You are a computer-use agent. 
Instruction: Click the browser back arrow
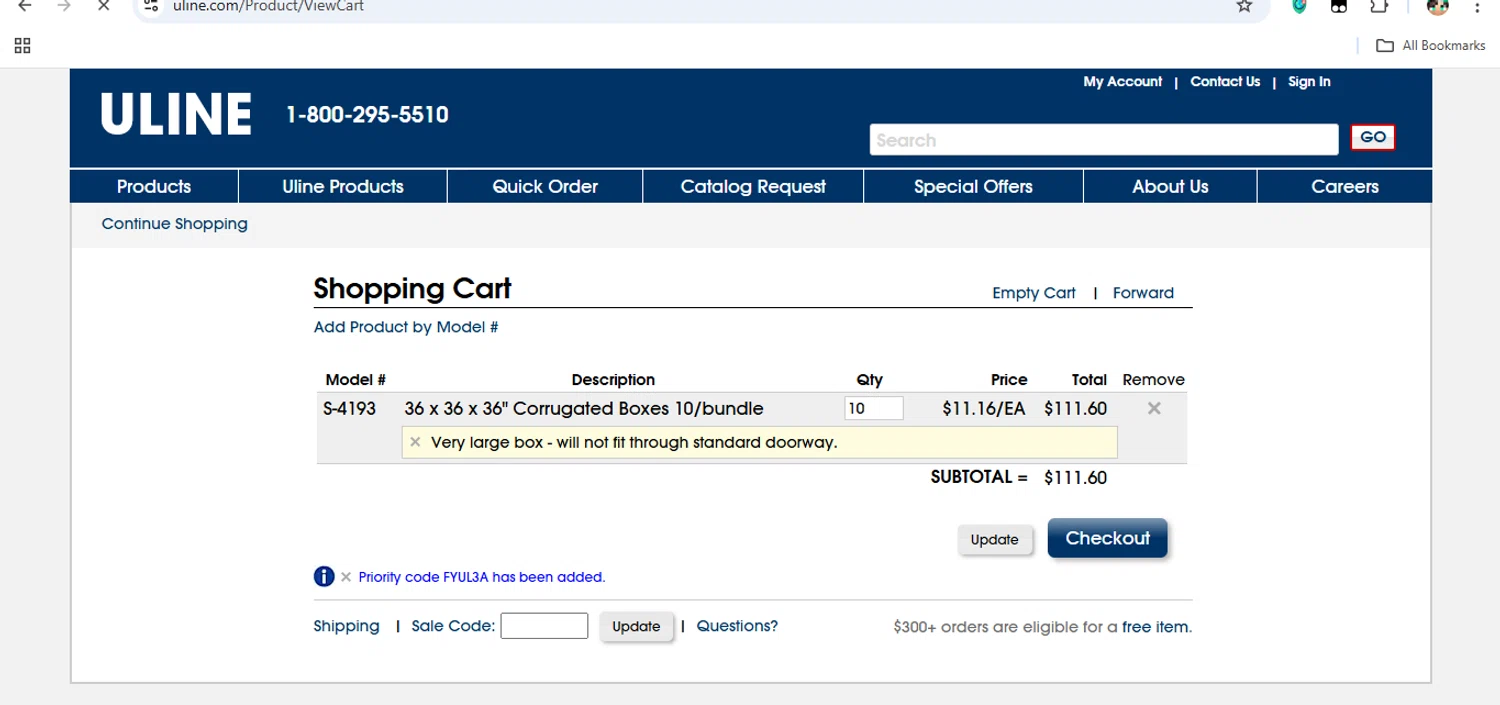coord(26,6)
